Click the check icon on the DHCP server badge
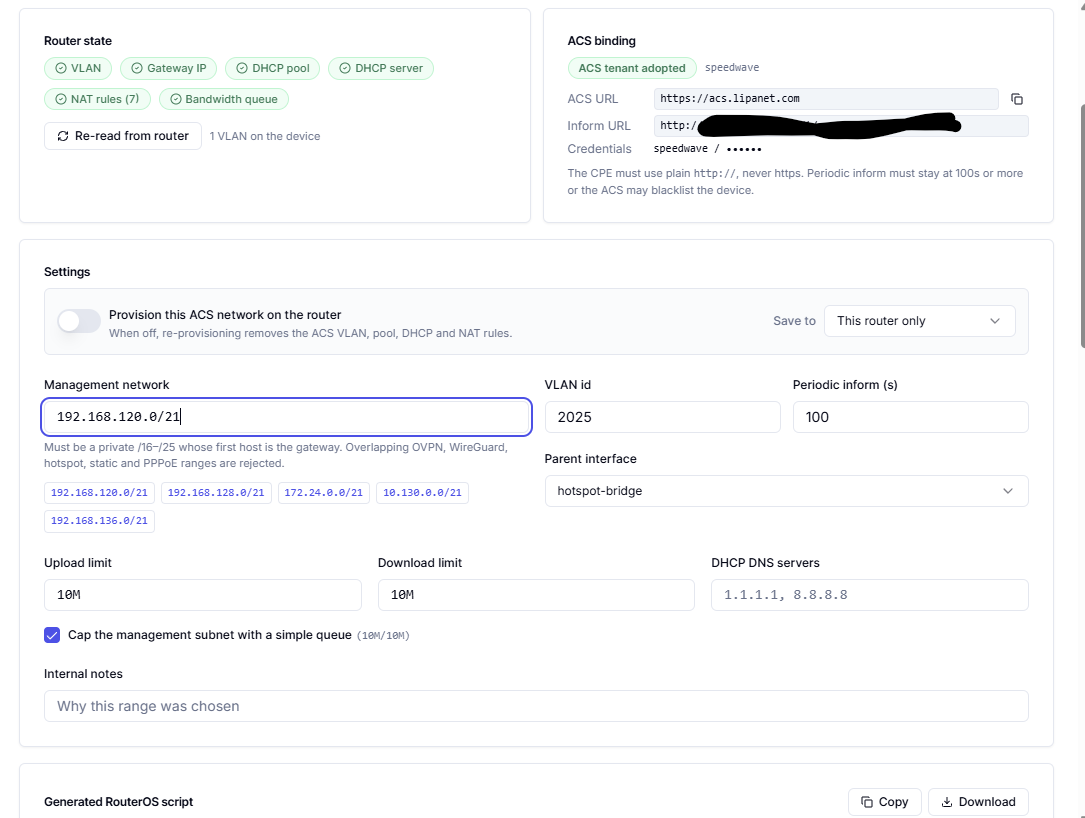 345,69
